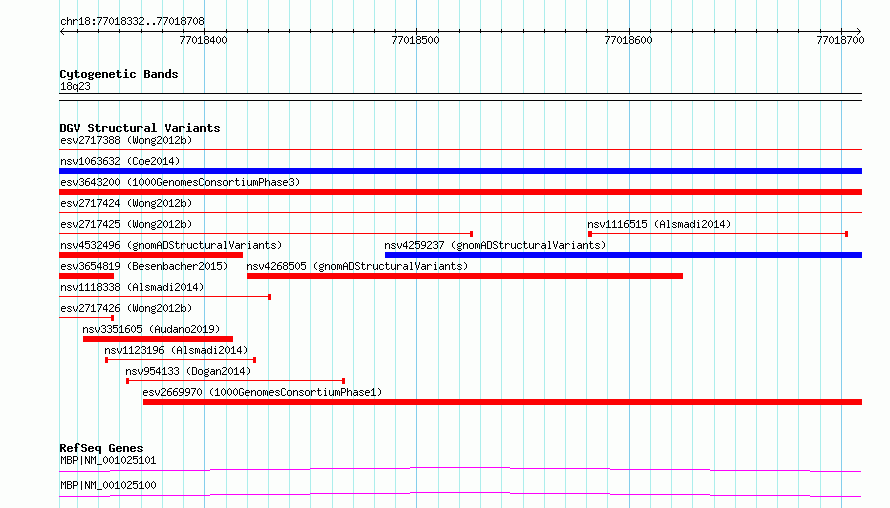Select the red esv2669970 variant bar

(502, 402)
